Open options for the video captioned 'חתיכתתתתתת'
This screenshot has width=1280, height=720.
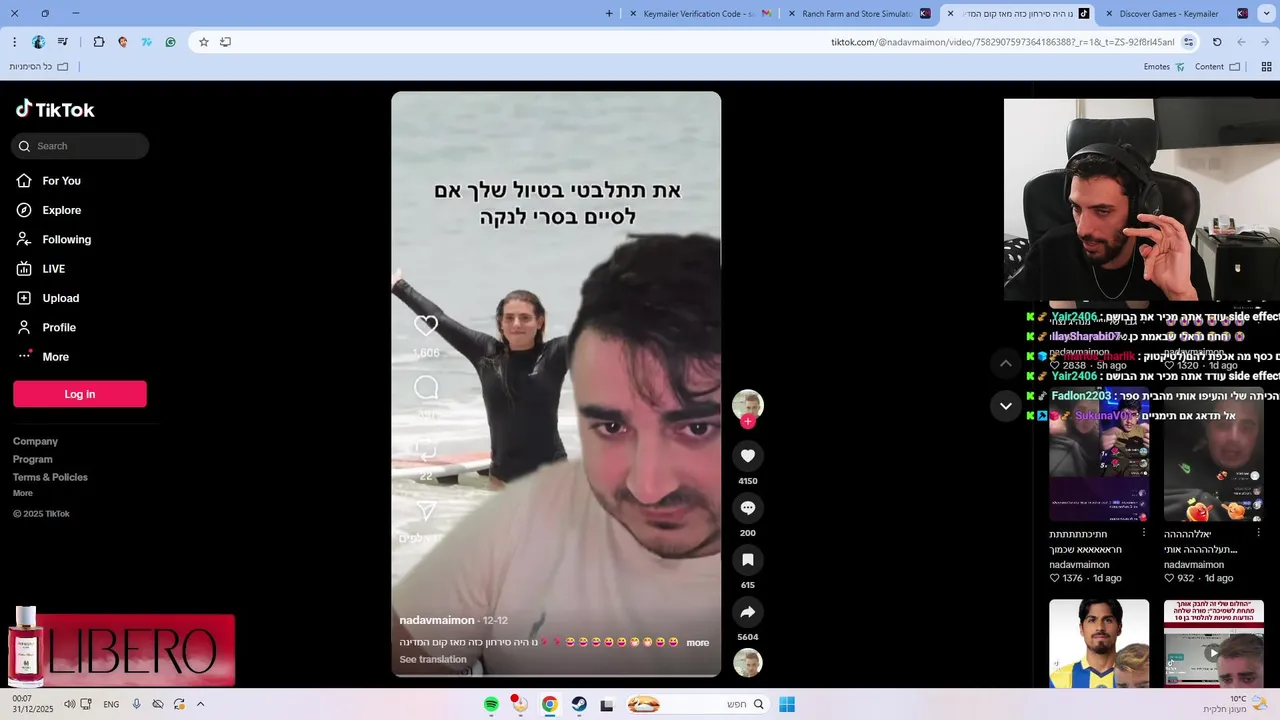[x=1144, y=533]
